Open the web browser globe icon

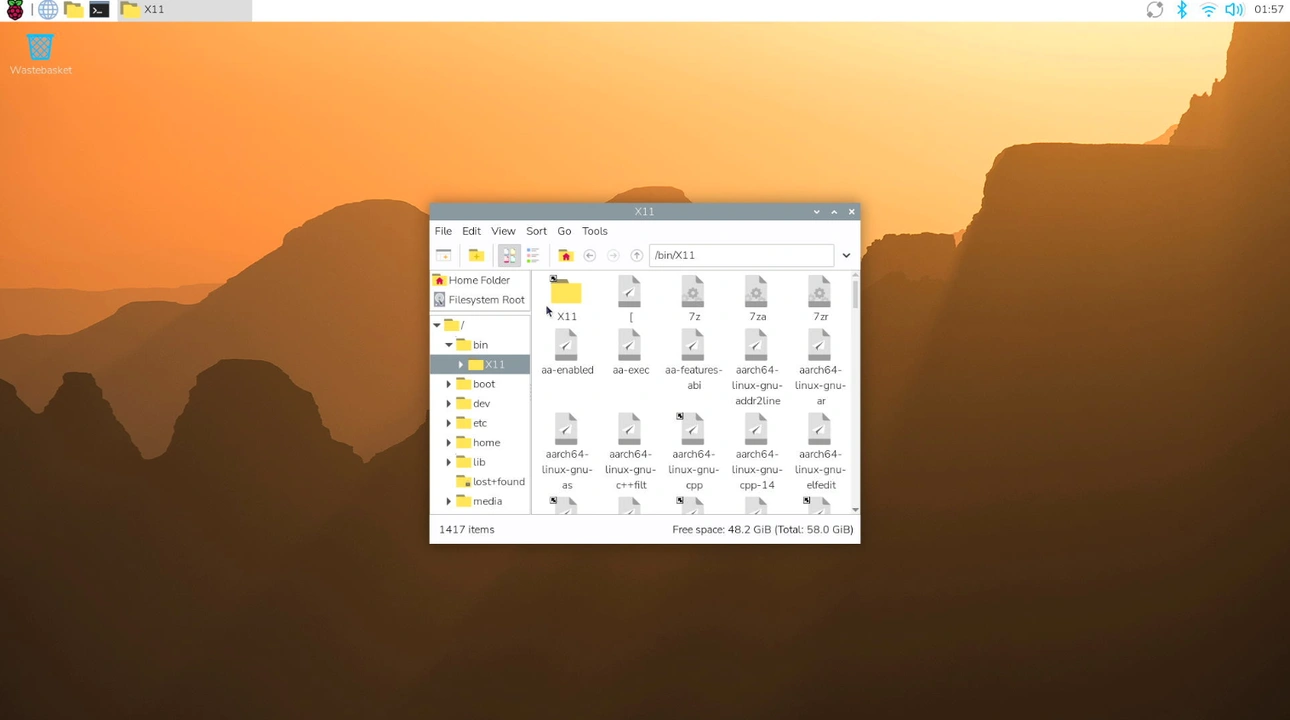48,10
